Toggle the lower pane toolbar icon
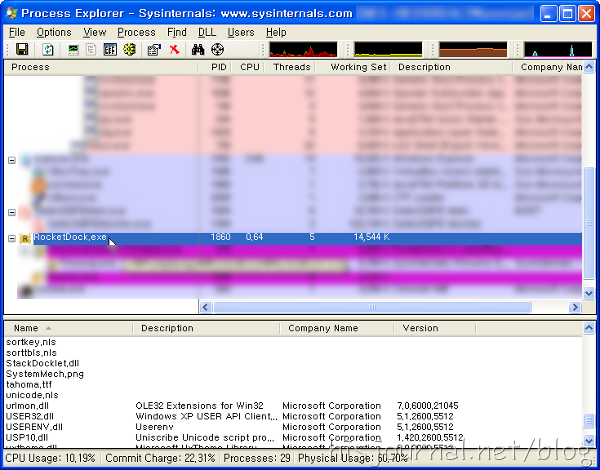 coord(110,49)
